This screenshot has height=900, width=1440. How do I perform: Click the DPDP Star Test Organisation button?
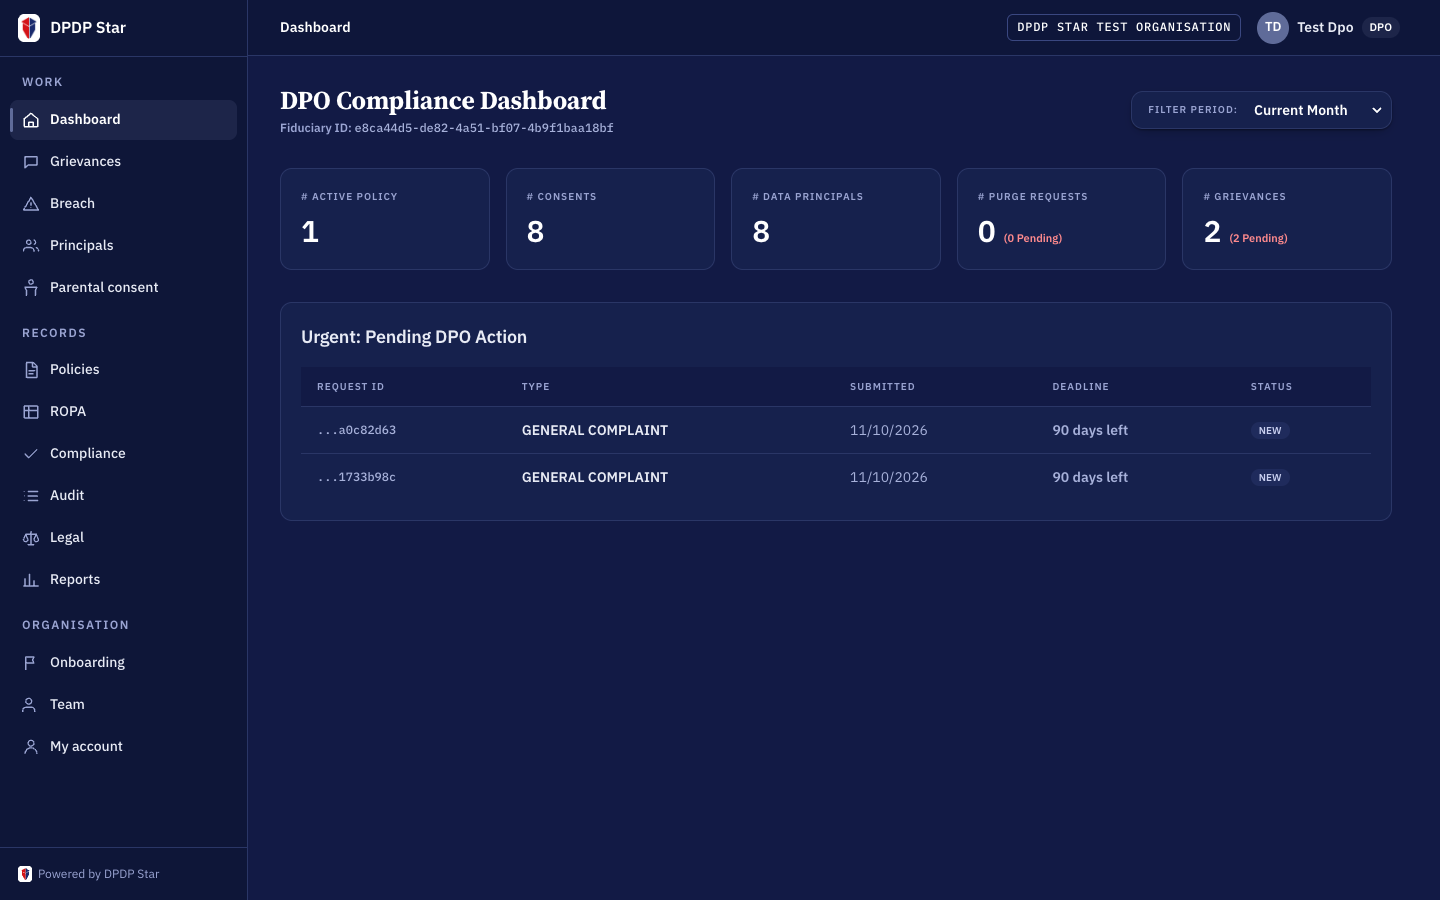coord(1124,27)
